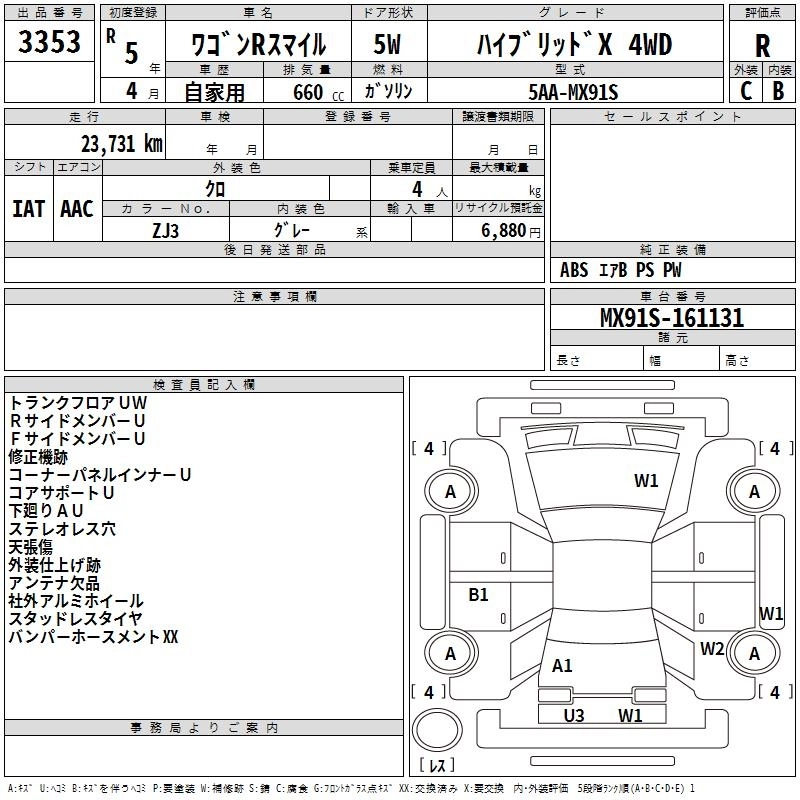Select the overall grade score R

click(762, 46)
